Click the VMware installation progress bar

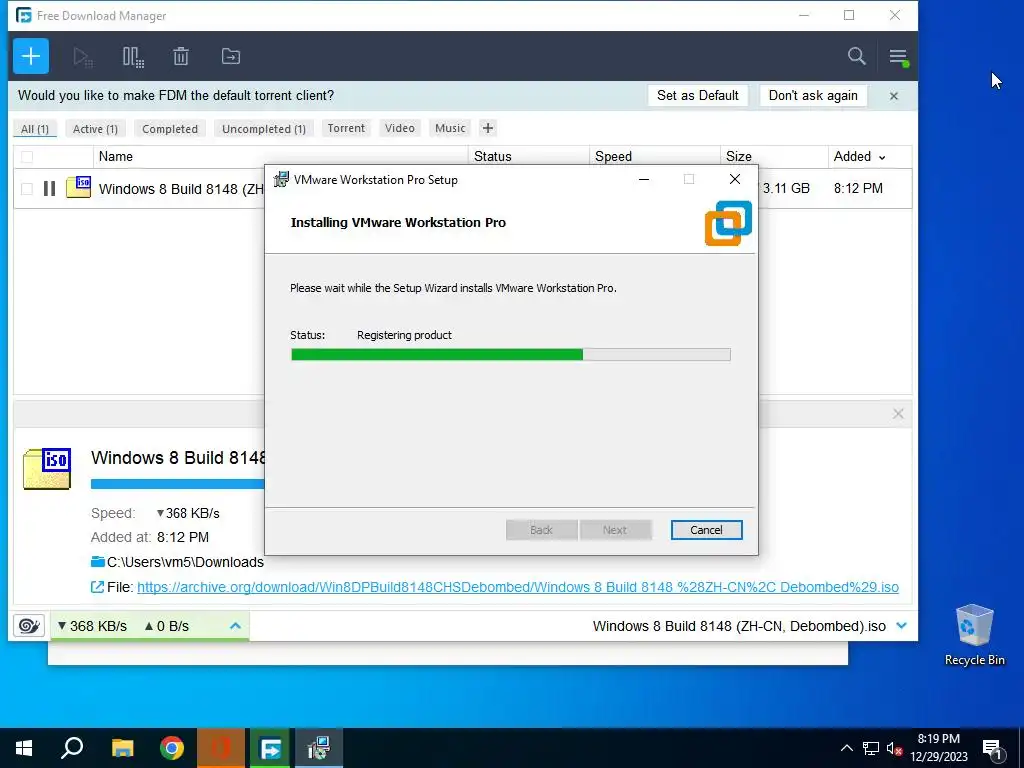pyautogui.click(x=511, y=355)
